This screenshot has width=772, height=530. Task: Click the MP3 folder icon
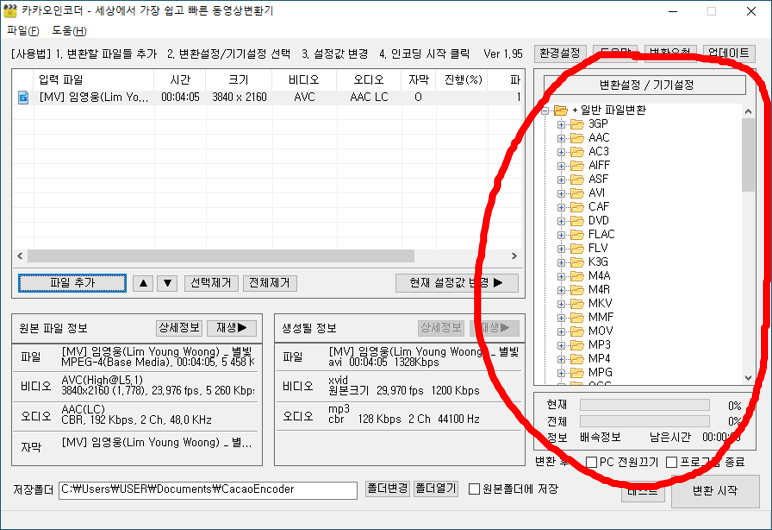(577, 345)
